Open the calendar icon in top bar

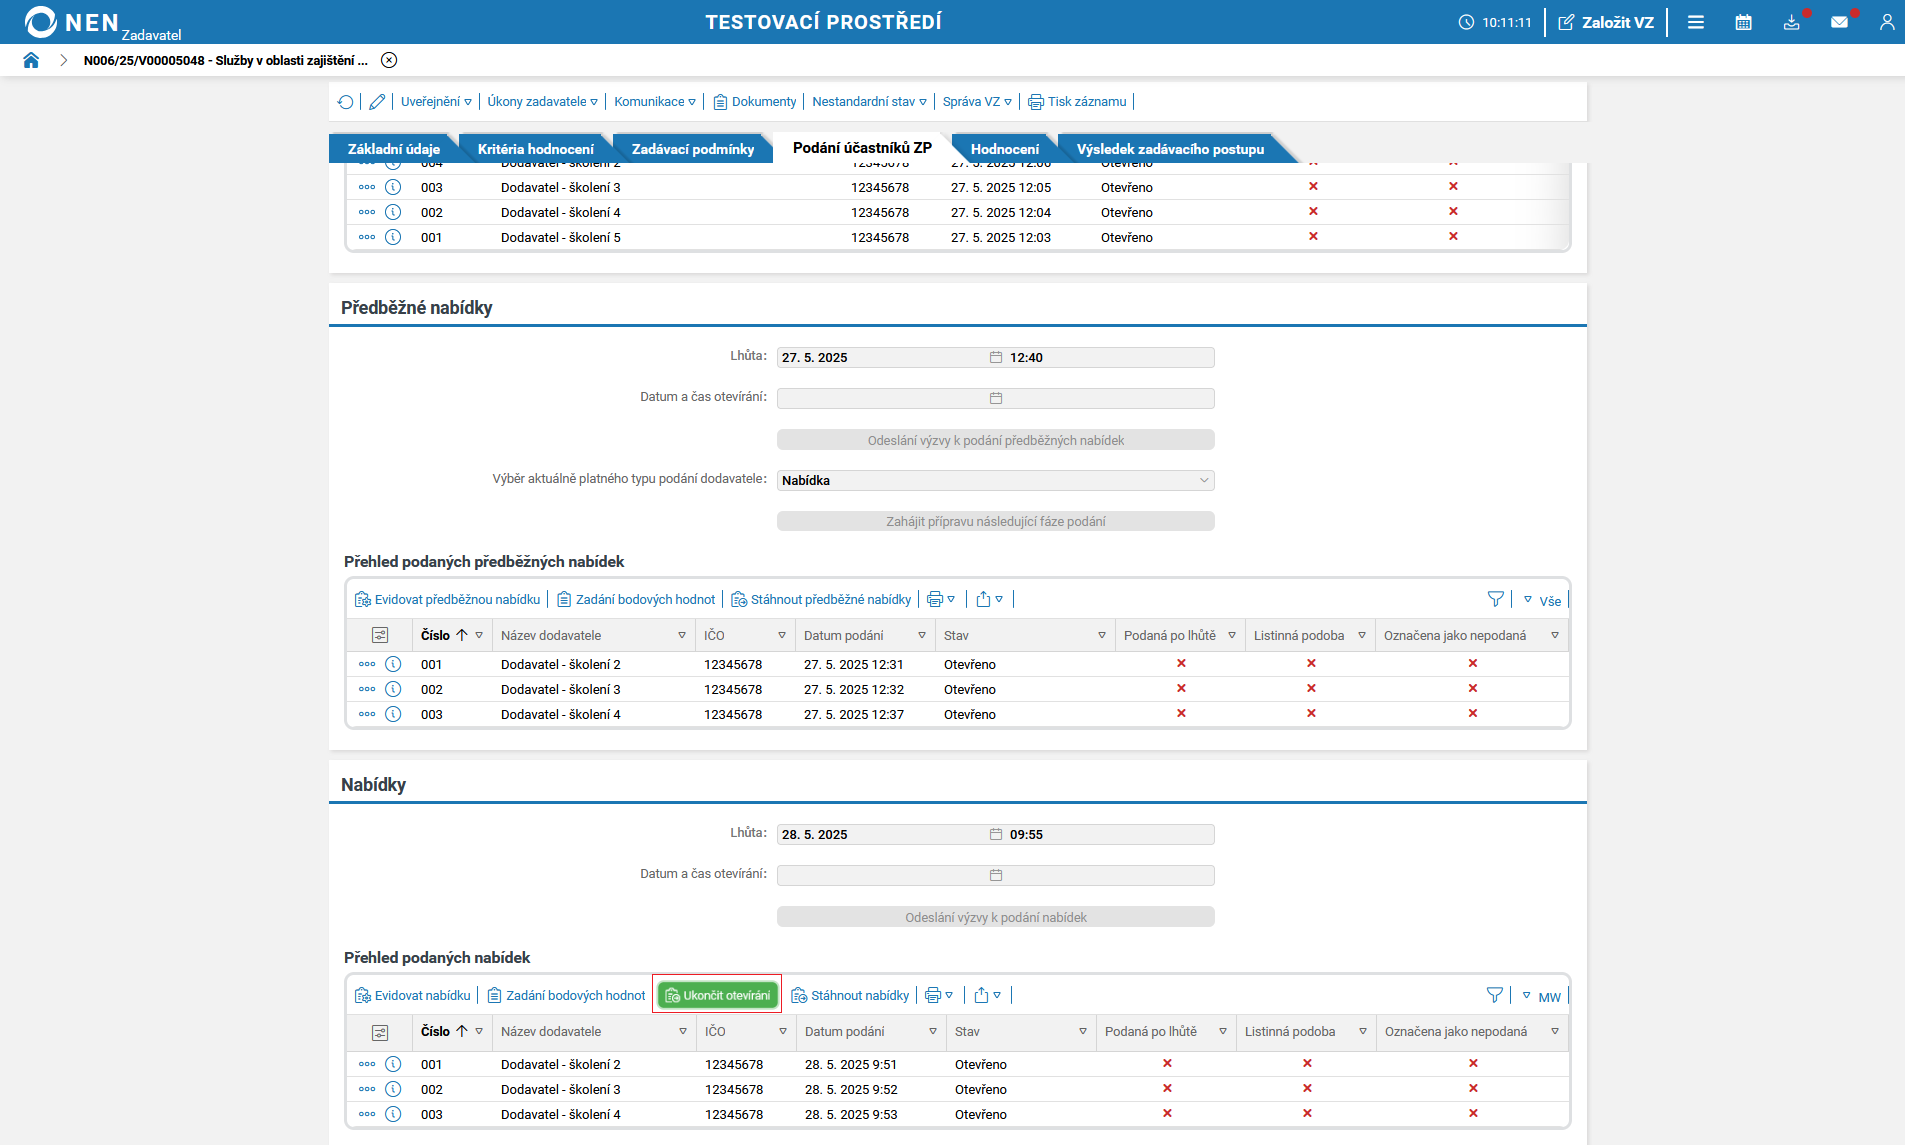[x=1743, y=22]
